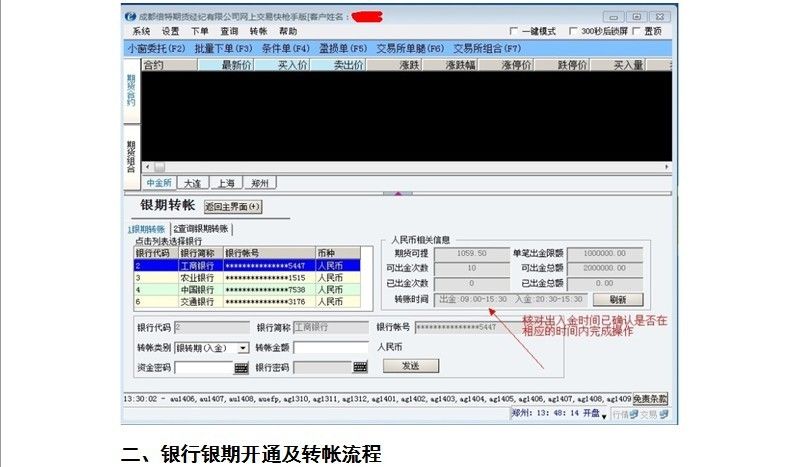The height and width of the screenshot is (467, 793).
Task: Switch to the 上海 exchange tab
Action: pyautogui.click(x=225, y=183)
